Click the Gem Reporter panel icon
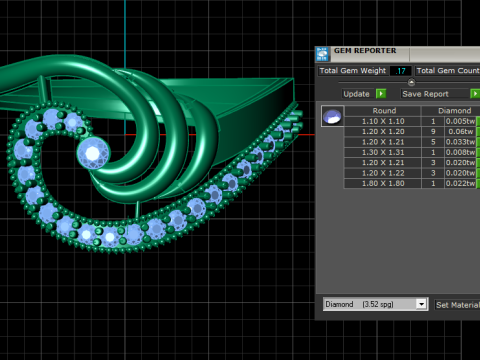This screenshot has width=480, height=360. tap(322, 54)
